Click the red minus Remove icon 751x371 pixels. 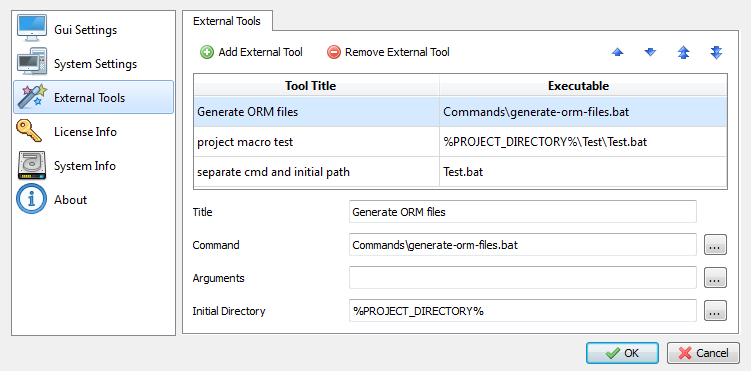(x=334, y=52)
